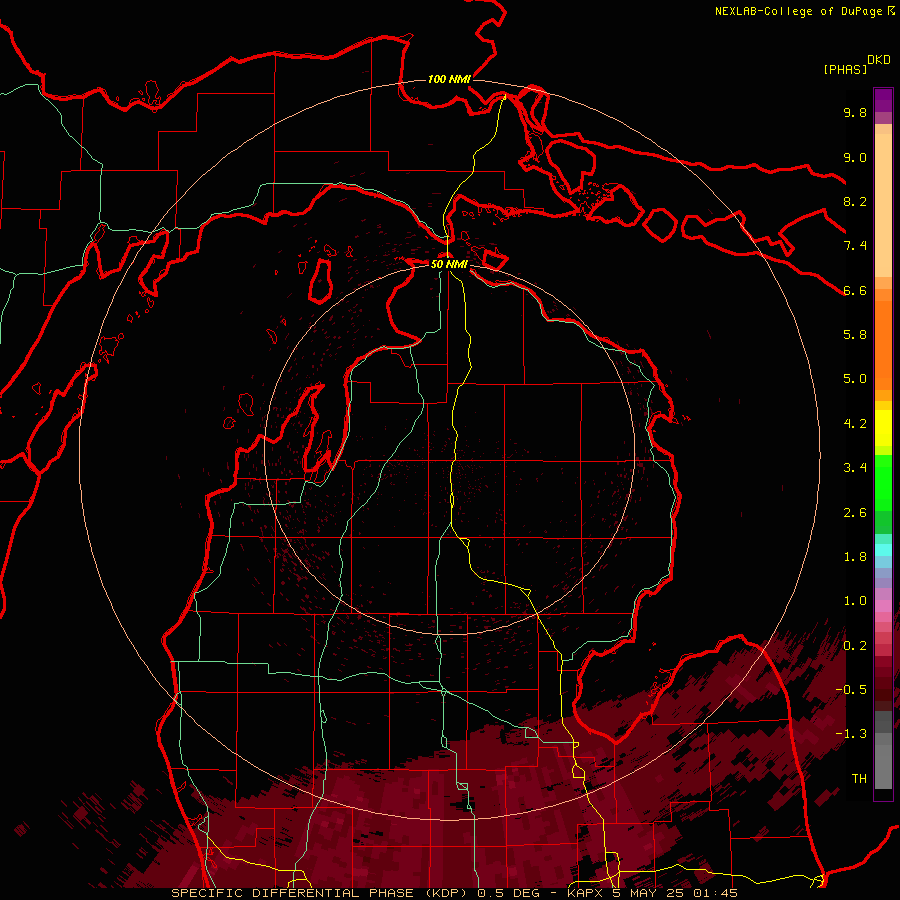900x900 pixels.
Task: Click the 0.2 legend value
Action: pyautogui.click(x=855, y=646)
